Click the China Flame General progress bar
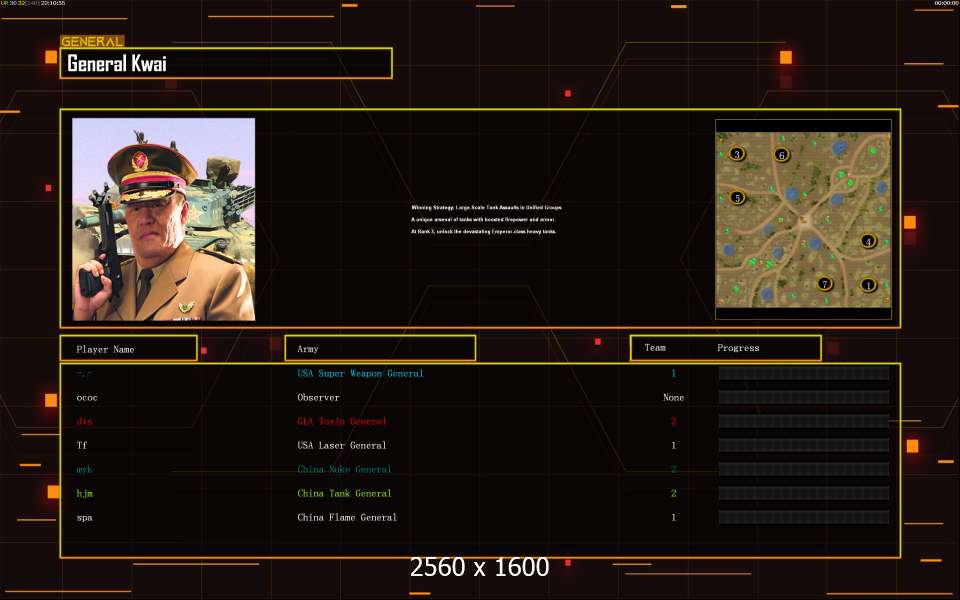This screenshot has height=600, width=960. point(804,517)
